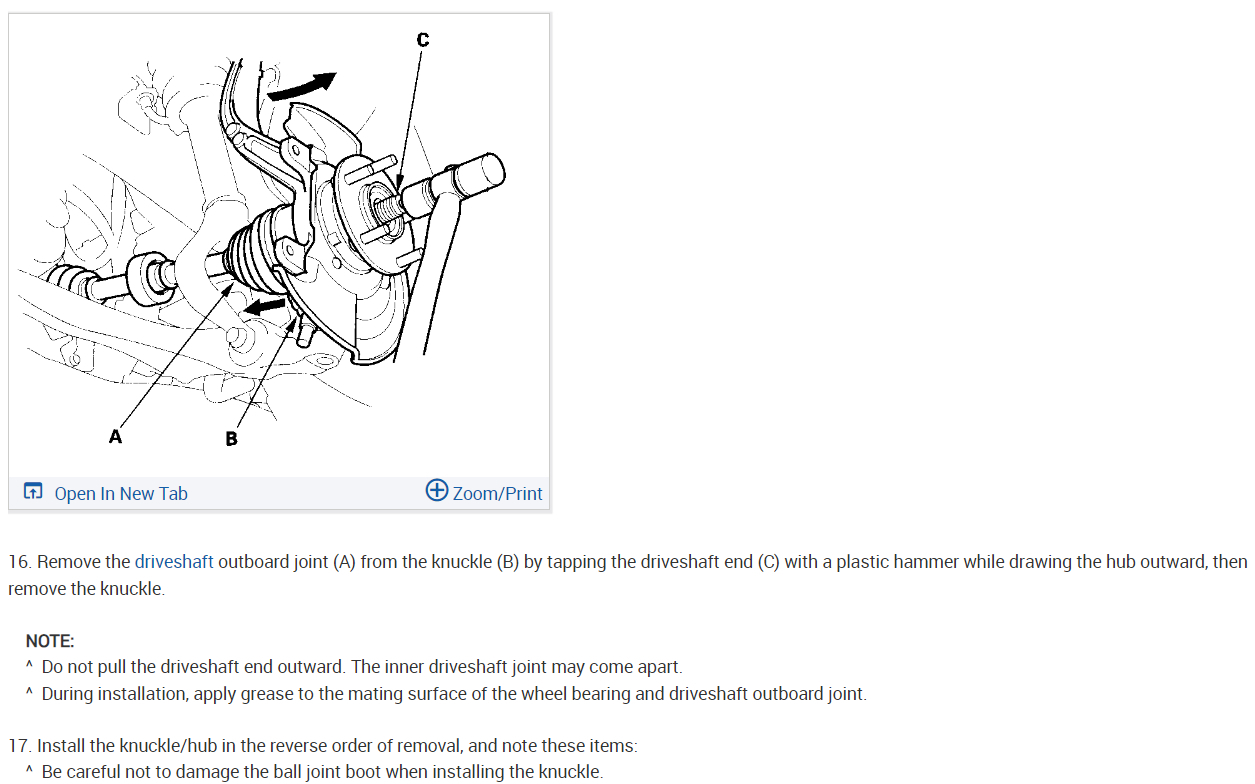Click the lower left-pointing arrow in the diagram
1255x784 pixels.
(265, 306)
